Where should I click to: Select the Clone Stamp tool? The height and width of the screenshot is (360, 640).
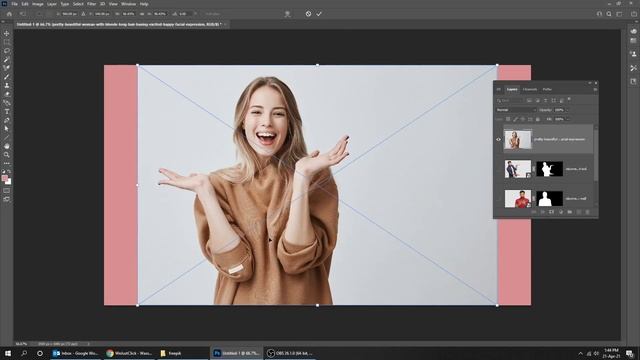(x=7, y=85)
